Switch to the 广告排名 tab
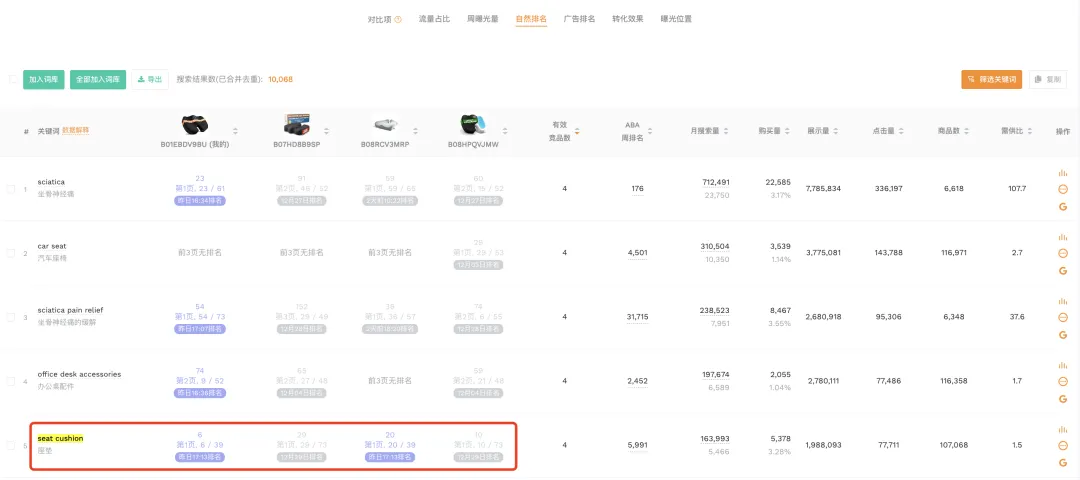Screen dimensions: 1080x480 pos(579,19)
